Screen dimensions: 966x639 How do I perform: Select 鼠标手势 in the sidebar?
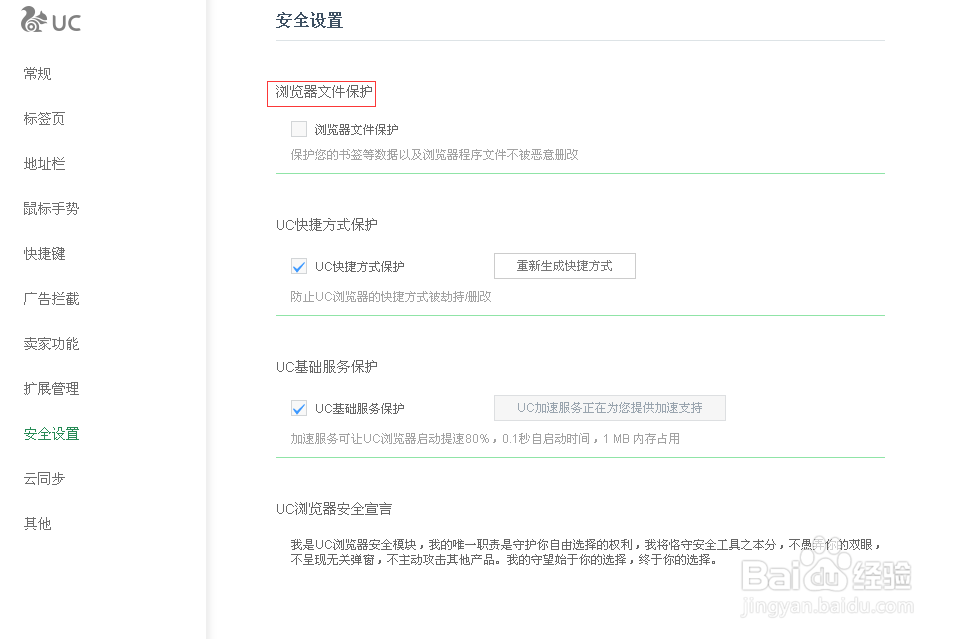click(50, 208)
